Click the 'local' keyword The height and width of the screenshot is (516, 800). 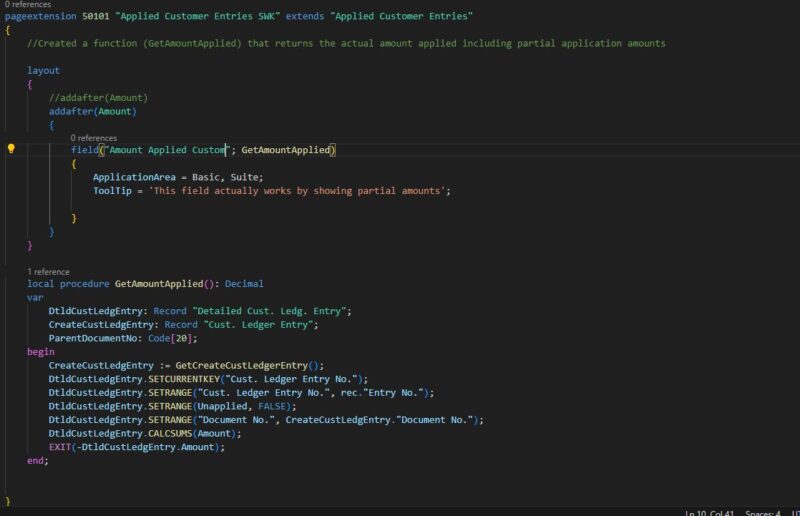click(40, 284)
